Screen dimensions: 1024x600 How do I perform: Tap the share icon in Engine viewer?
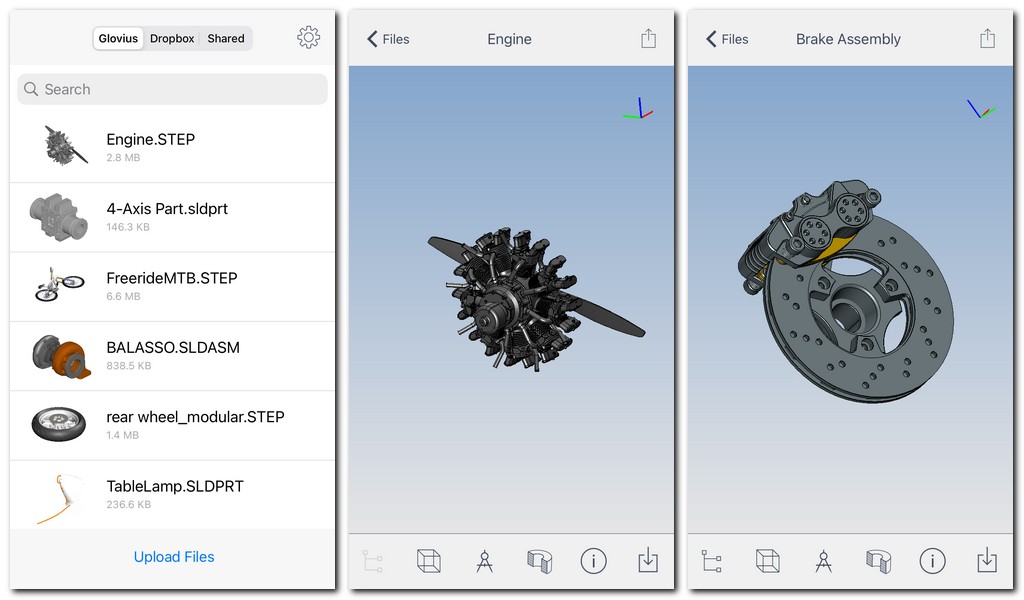(648, 39)
